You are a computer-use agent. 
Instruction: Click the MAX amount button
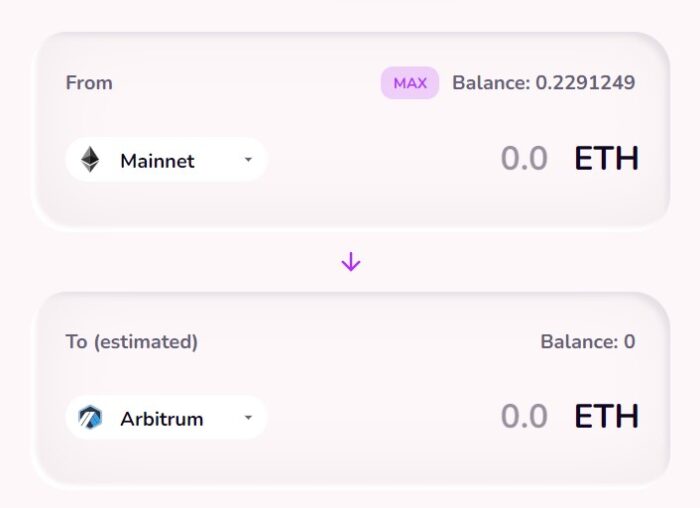tap(409, 83)
